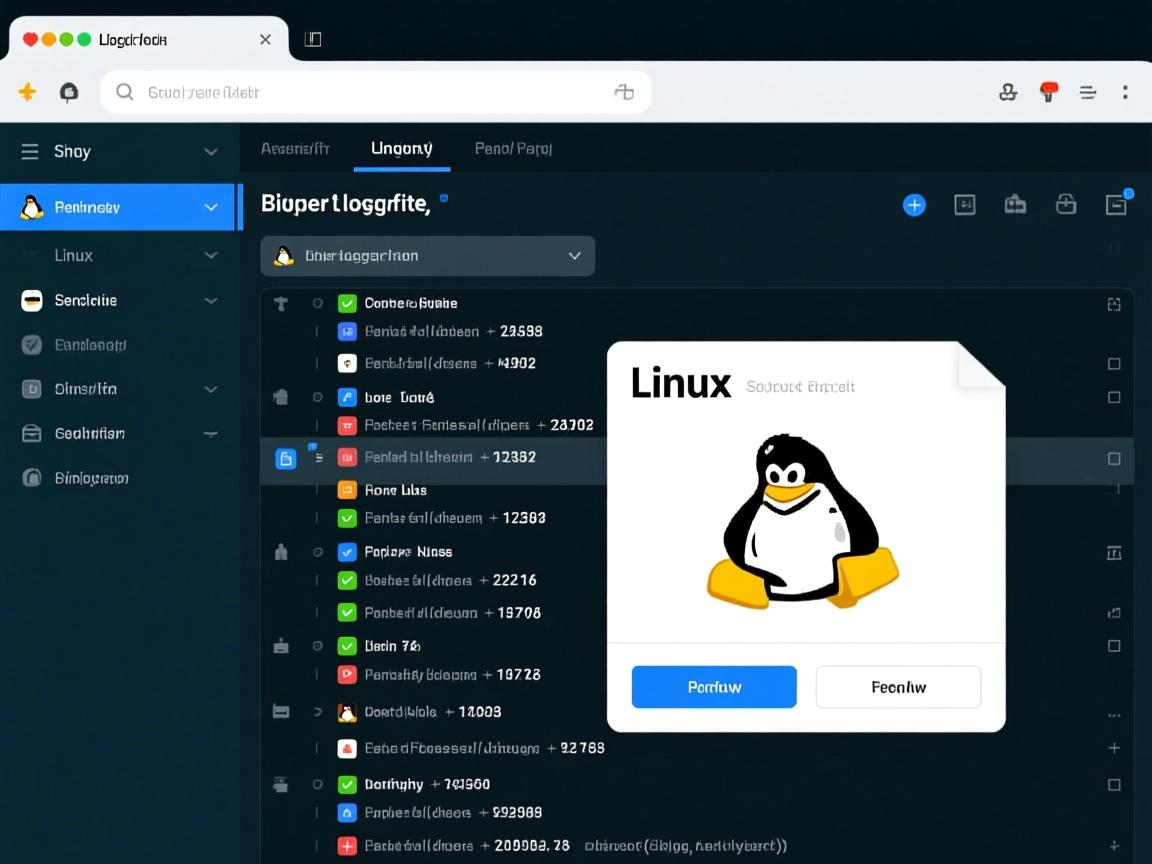Open the three-dot menu at top right
The image size is (1152, 864).
[1125, 91]
